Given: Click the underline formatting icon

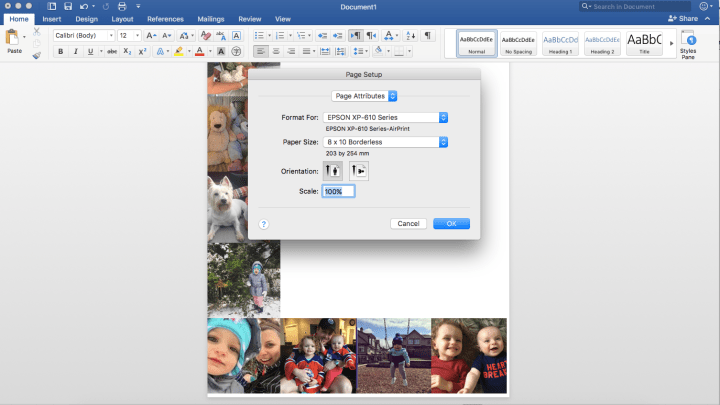Looking at the screenshot, I should [x=90, y=51].
